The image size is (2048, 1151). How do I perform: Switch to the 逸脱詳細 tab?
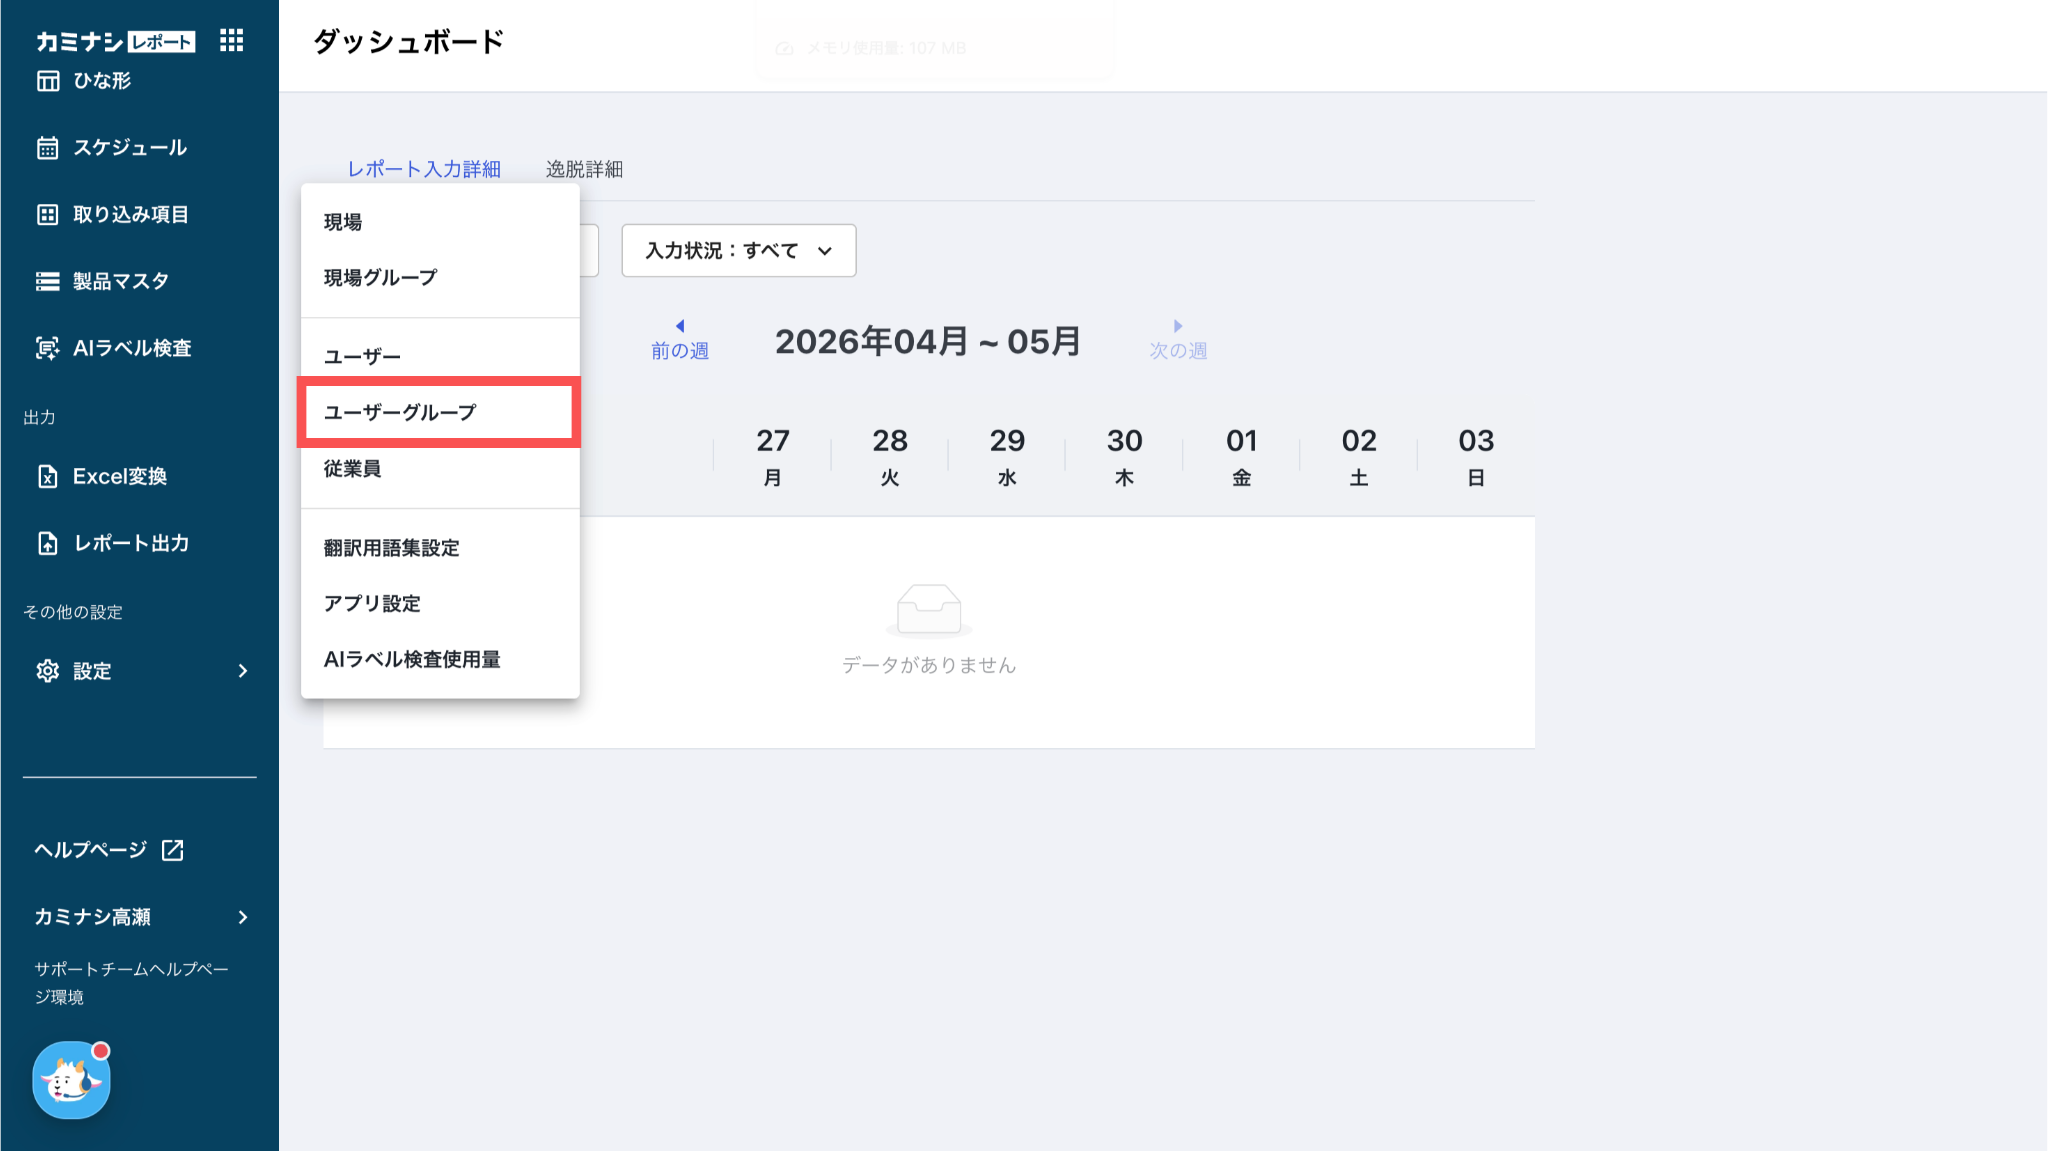[x=584, y=169]
